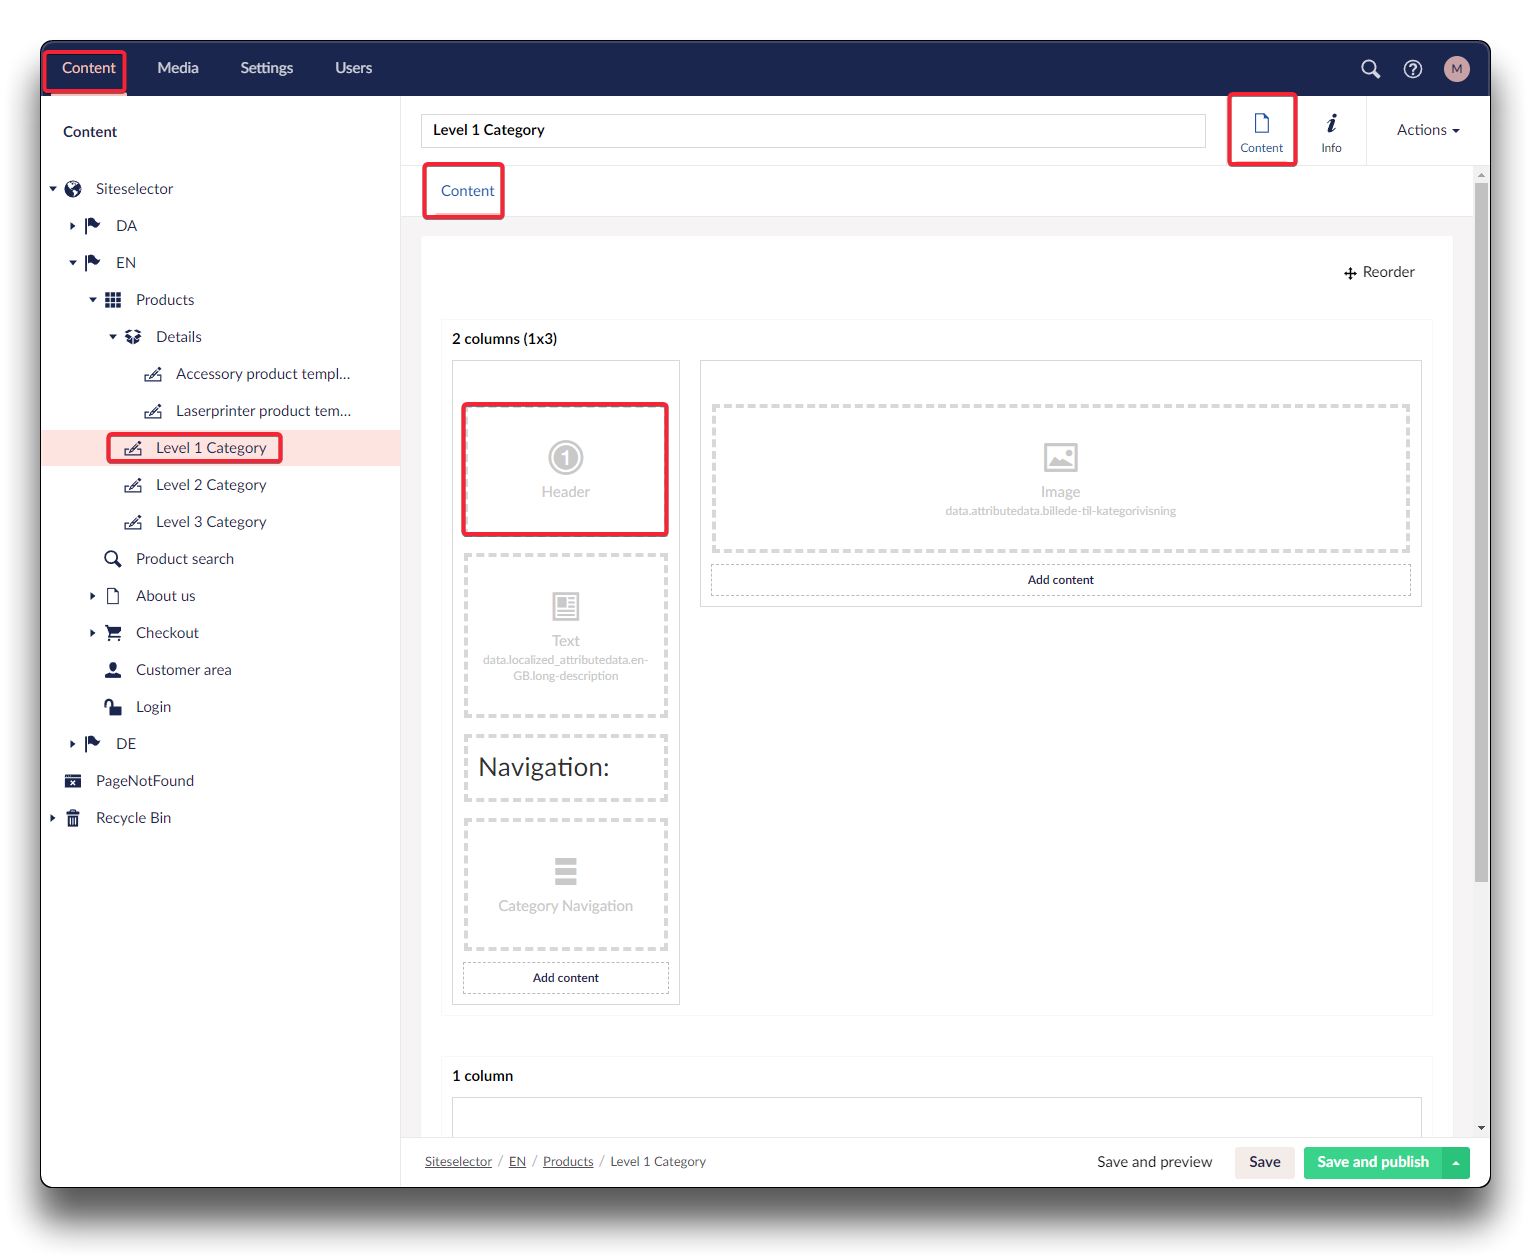
Task: Select the Image placeholder element
Action: pos(1060,479)
